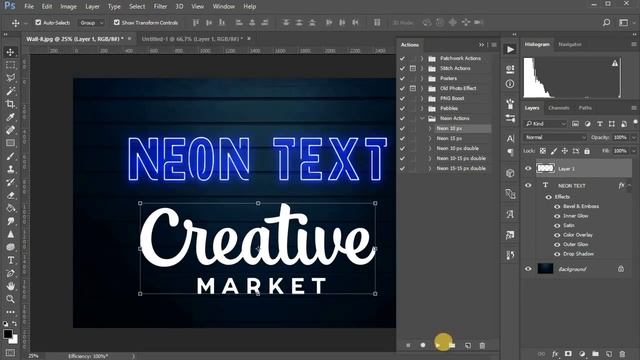Select the Crop tool

(11, 104)
